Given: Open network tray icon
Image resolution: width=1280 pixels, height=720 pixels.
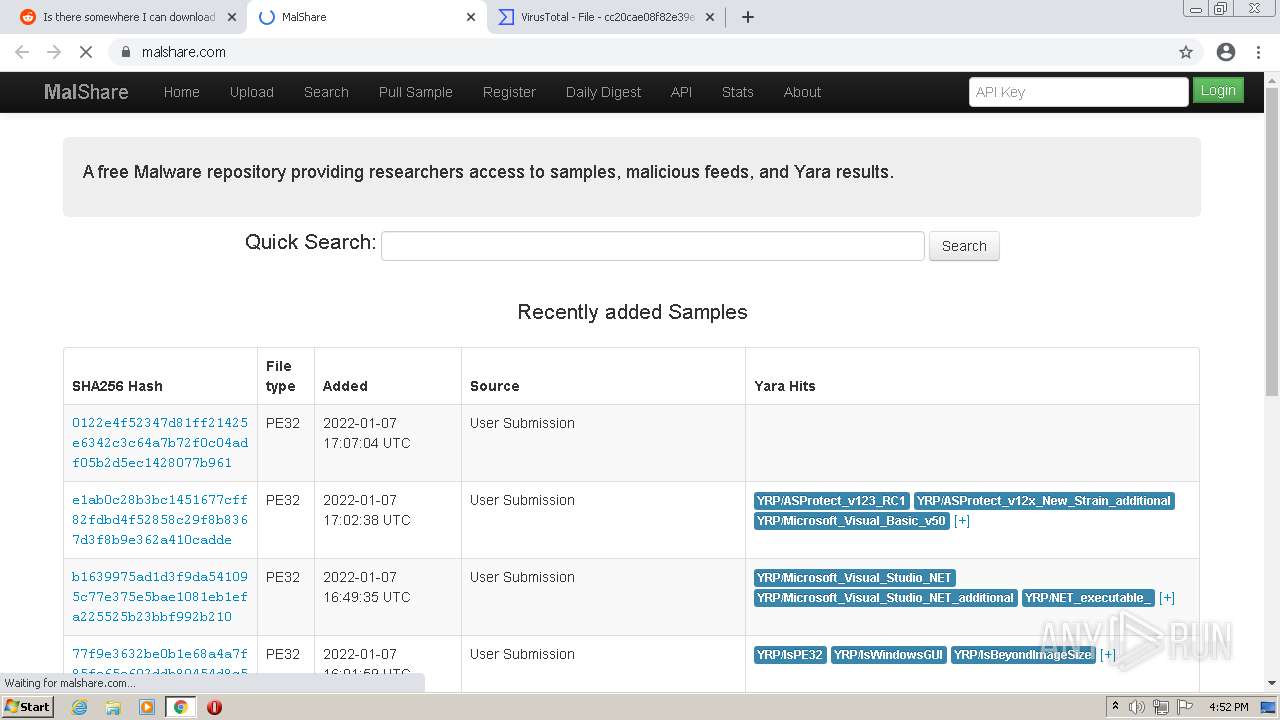Looking at the screenshot, I should pyautogui.click(x=1160, y=707).
